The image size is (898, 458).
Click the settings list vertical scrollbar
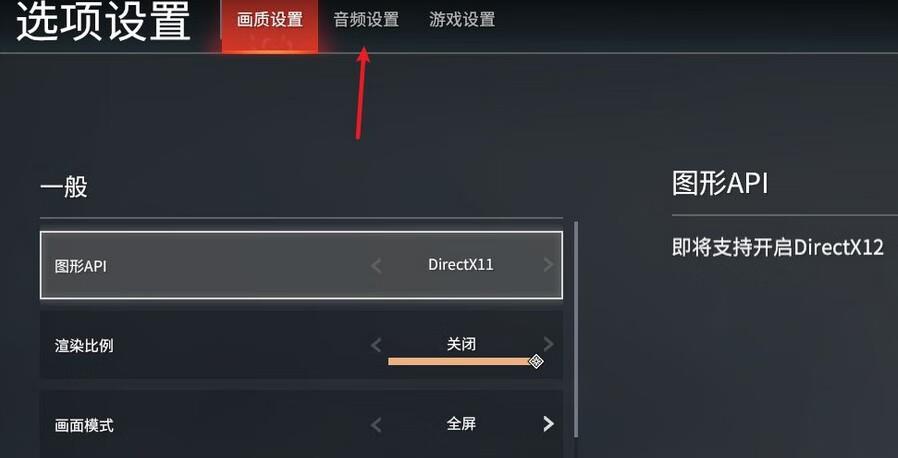576,329
